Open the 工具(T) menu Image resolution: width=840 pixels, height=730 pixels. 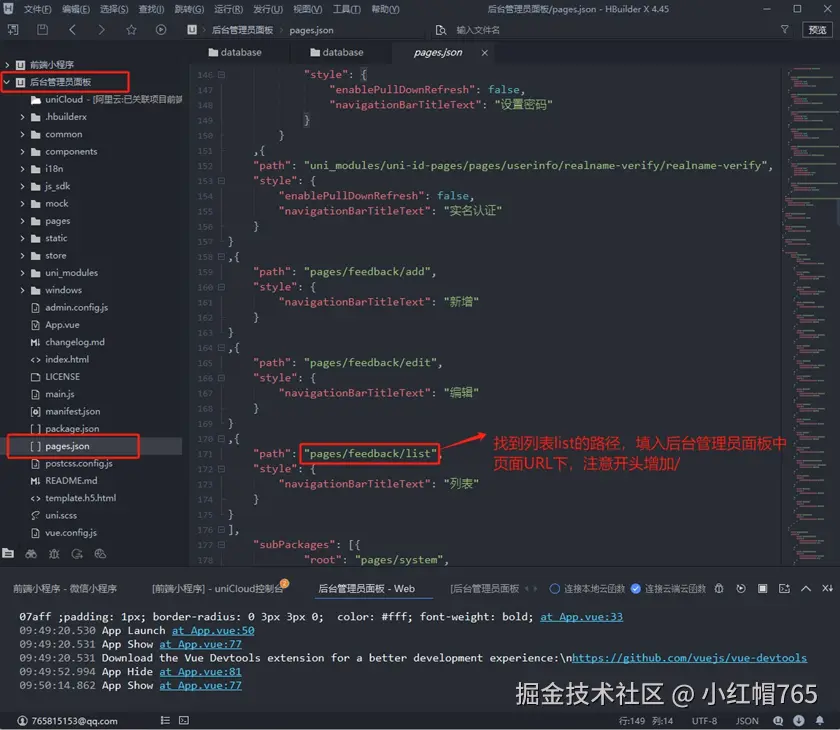[x=347, y=9]
